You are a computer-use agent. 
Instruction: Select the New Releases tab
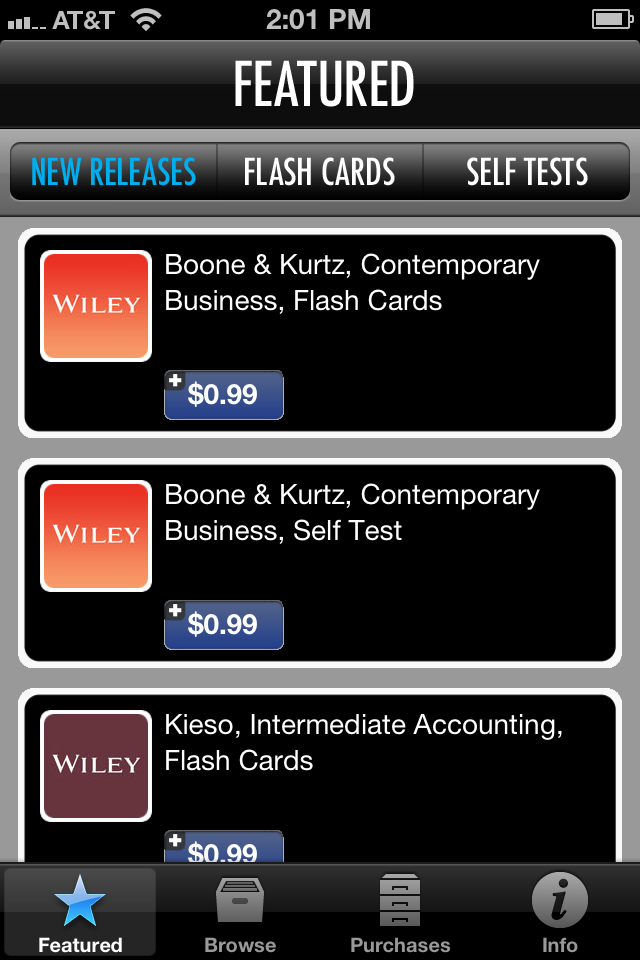114,172
